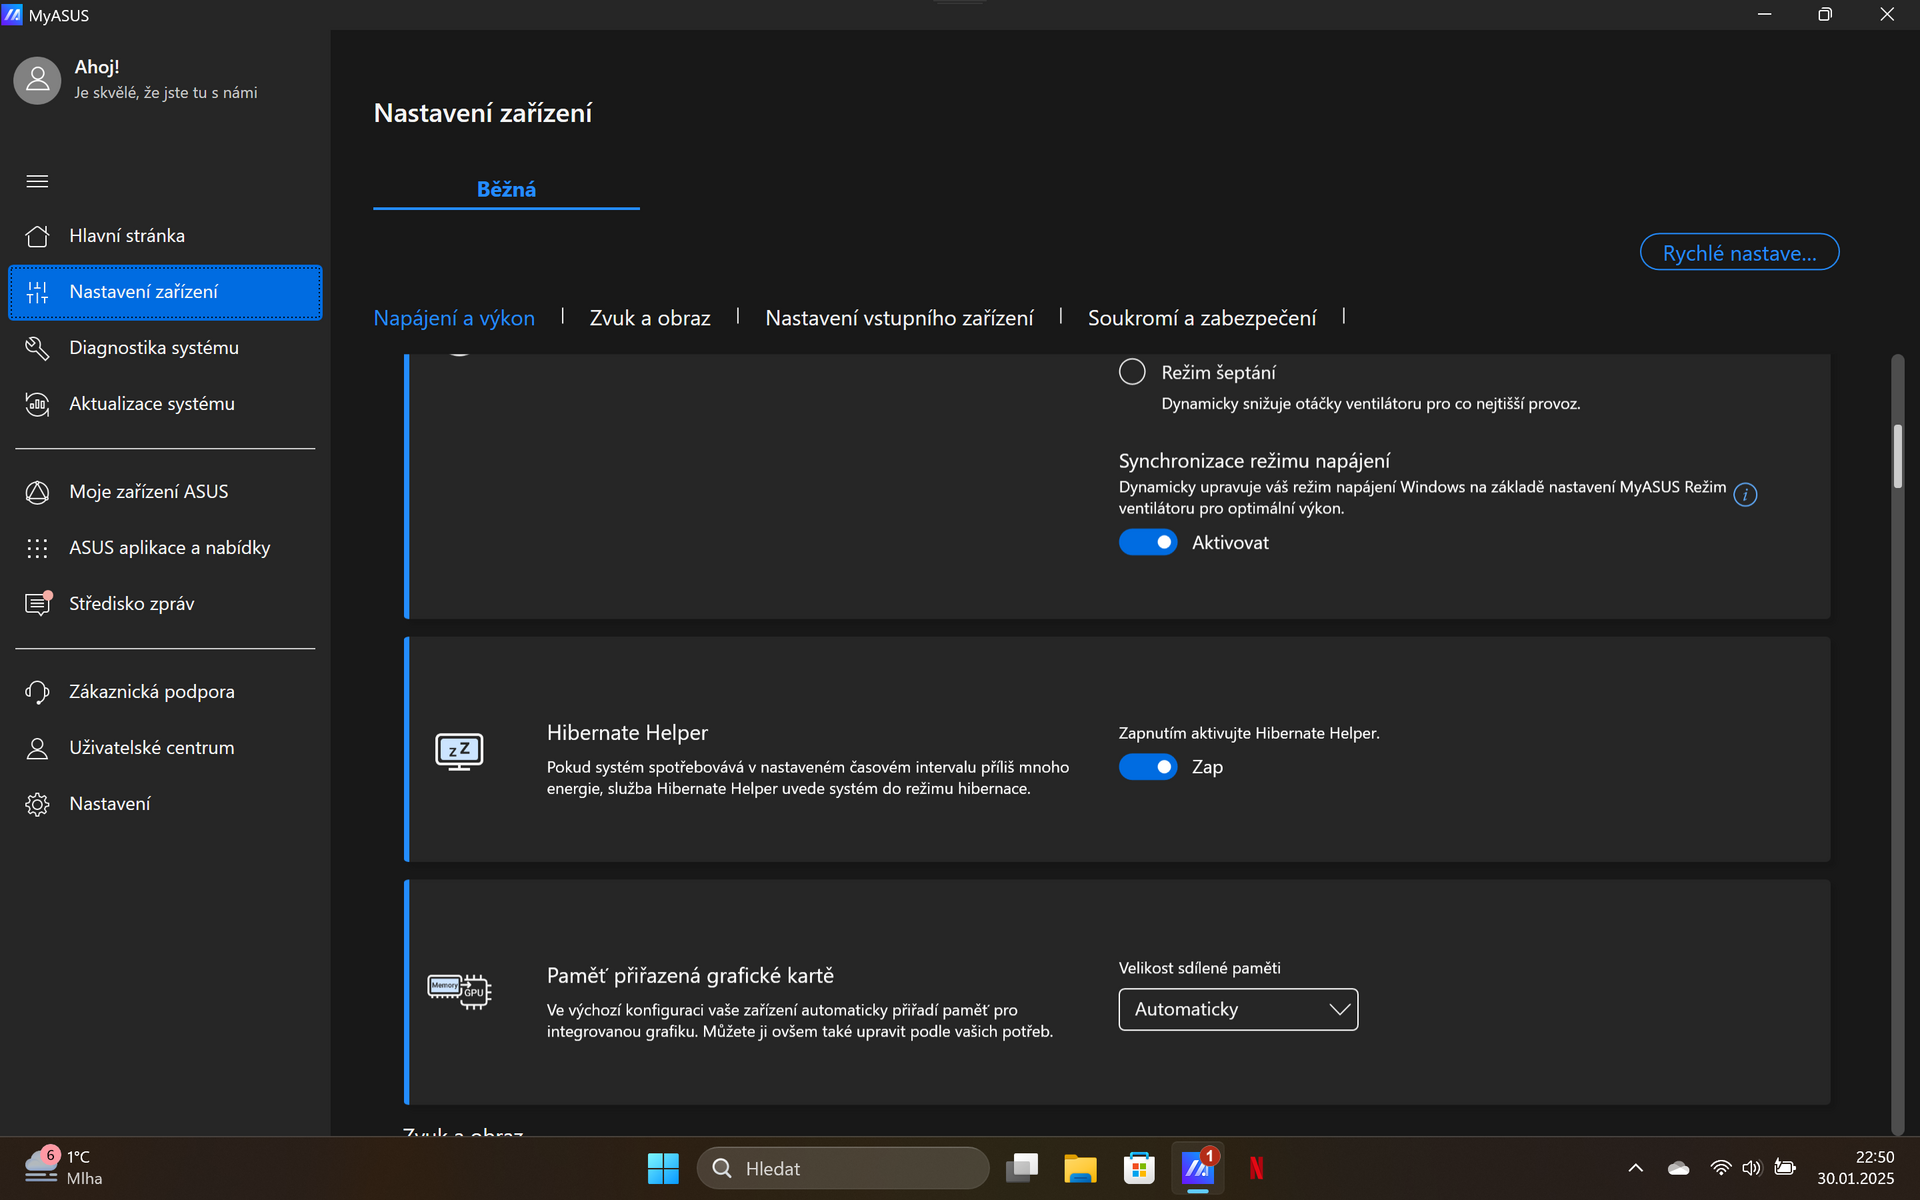Open Task View in taskbar
This screenshot has height=1200, width=1920.
[1022, 1168]
